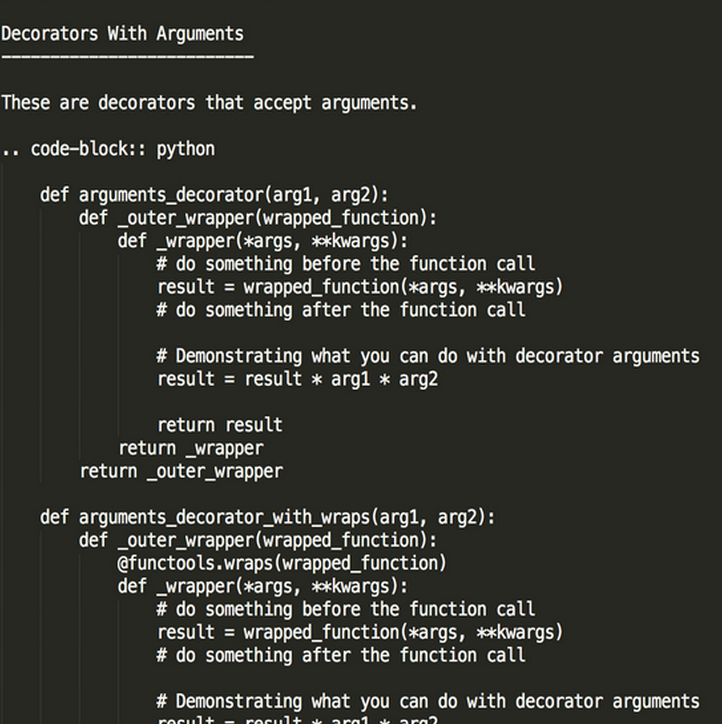The image size is (722, 724).
Task: Click the first "result = wrapped_function" assignment line
Action: coord(360,287)
